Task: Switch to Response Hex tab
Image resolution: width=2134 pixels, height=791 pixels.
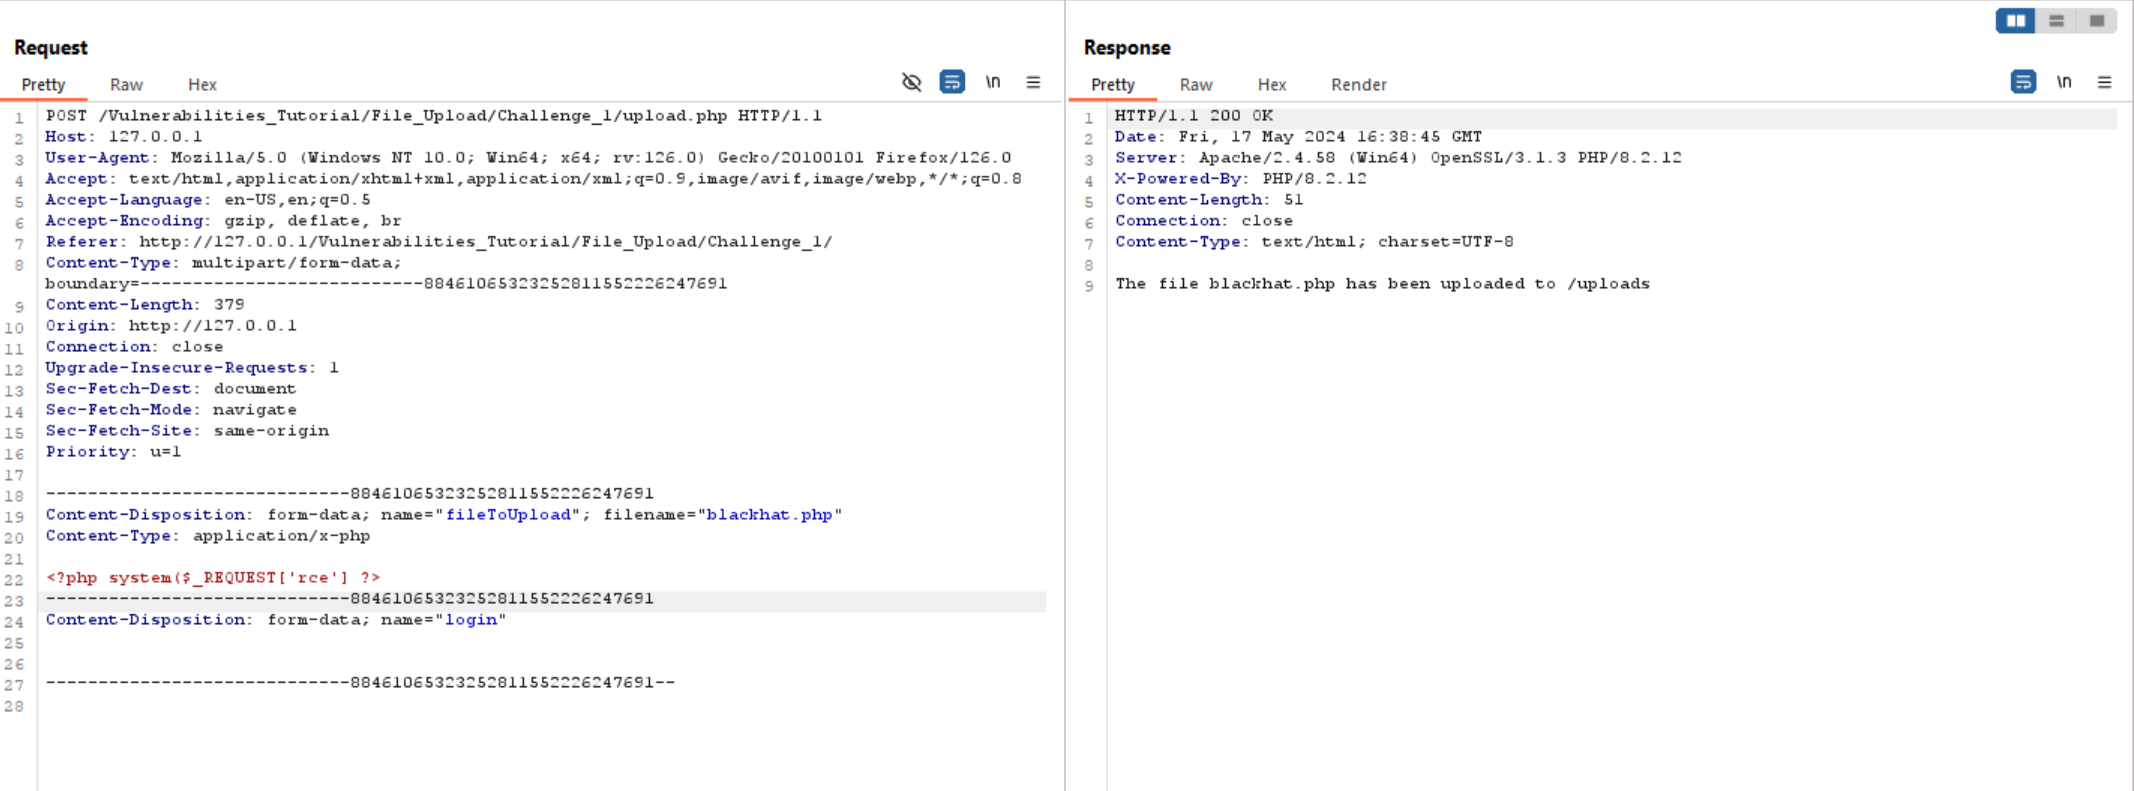Action: coord(1272,85)
